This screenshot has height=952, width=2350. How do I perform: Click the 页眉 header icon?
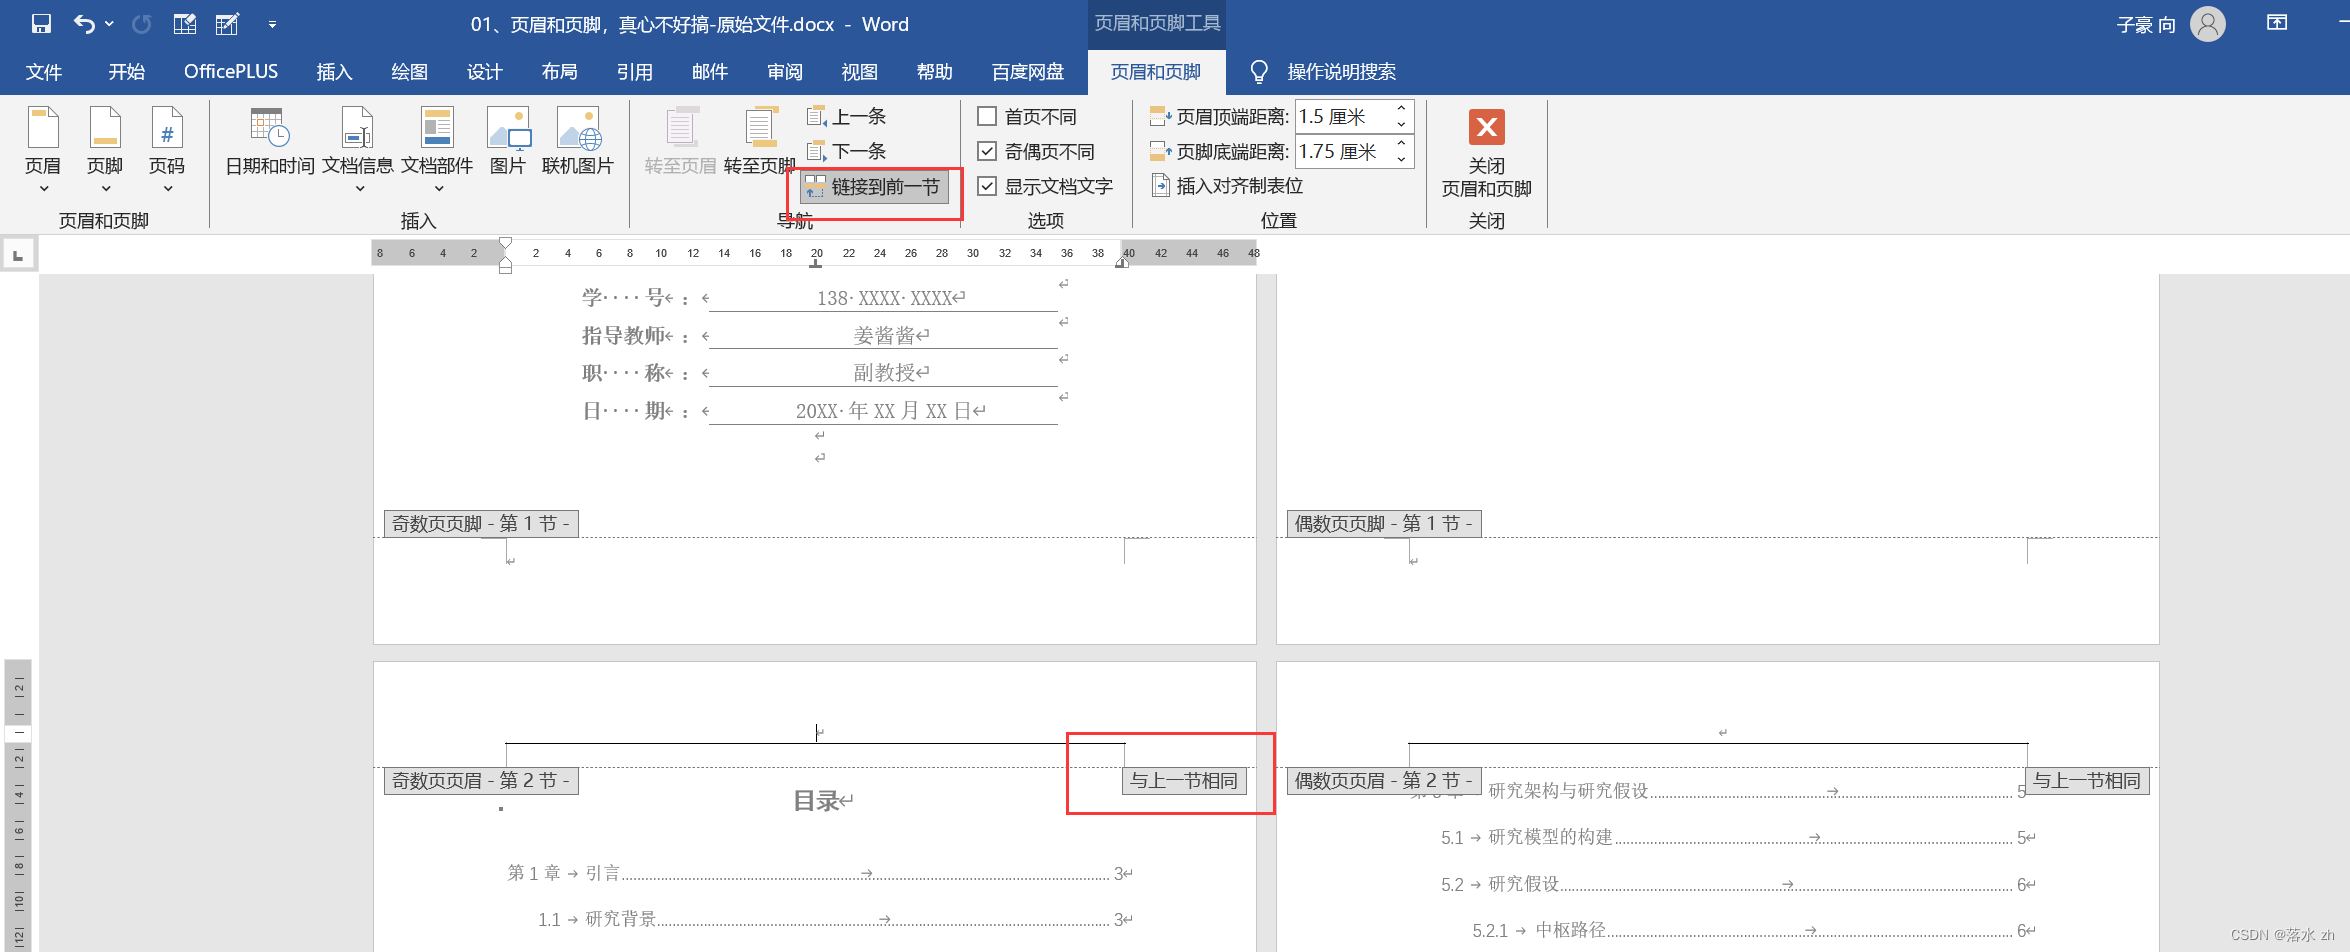(x=43, y=128)
